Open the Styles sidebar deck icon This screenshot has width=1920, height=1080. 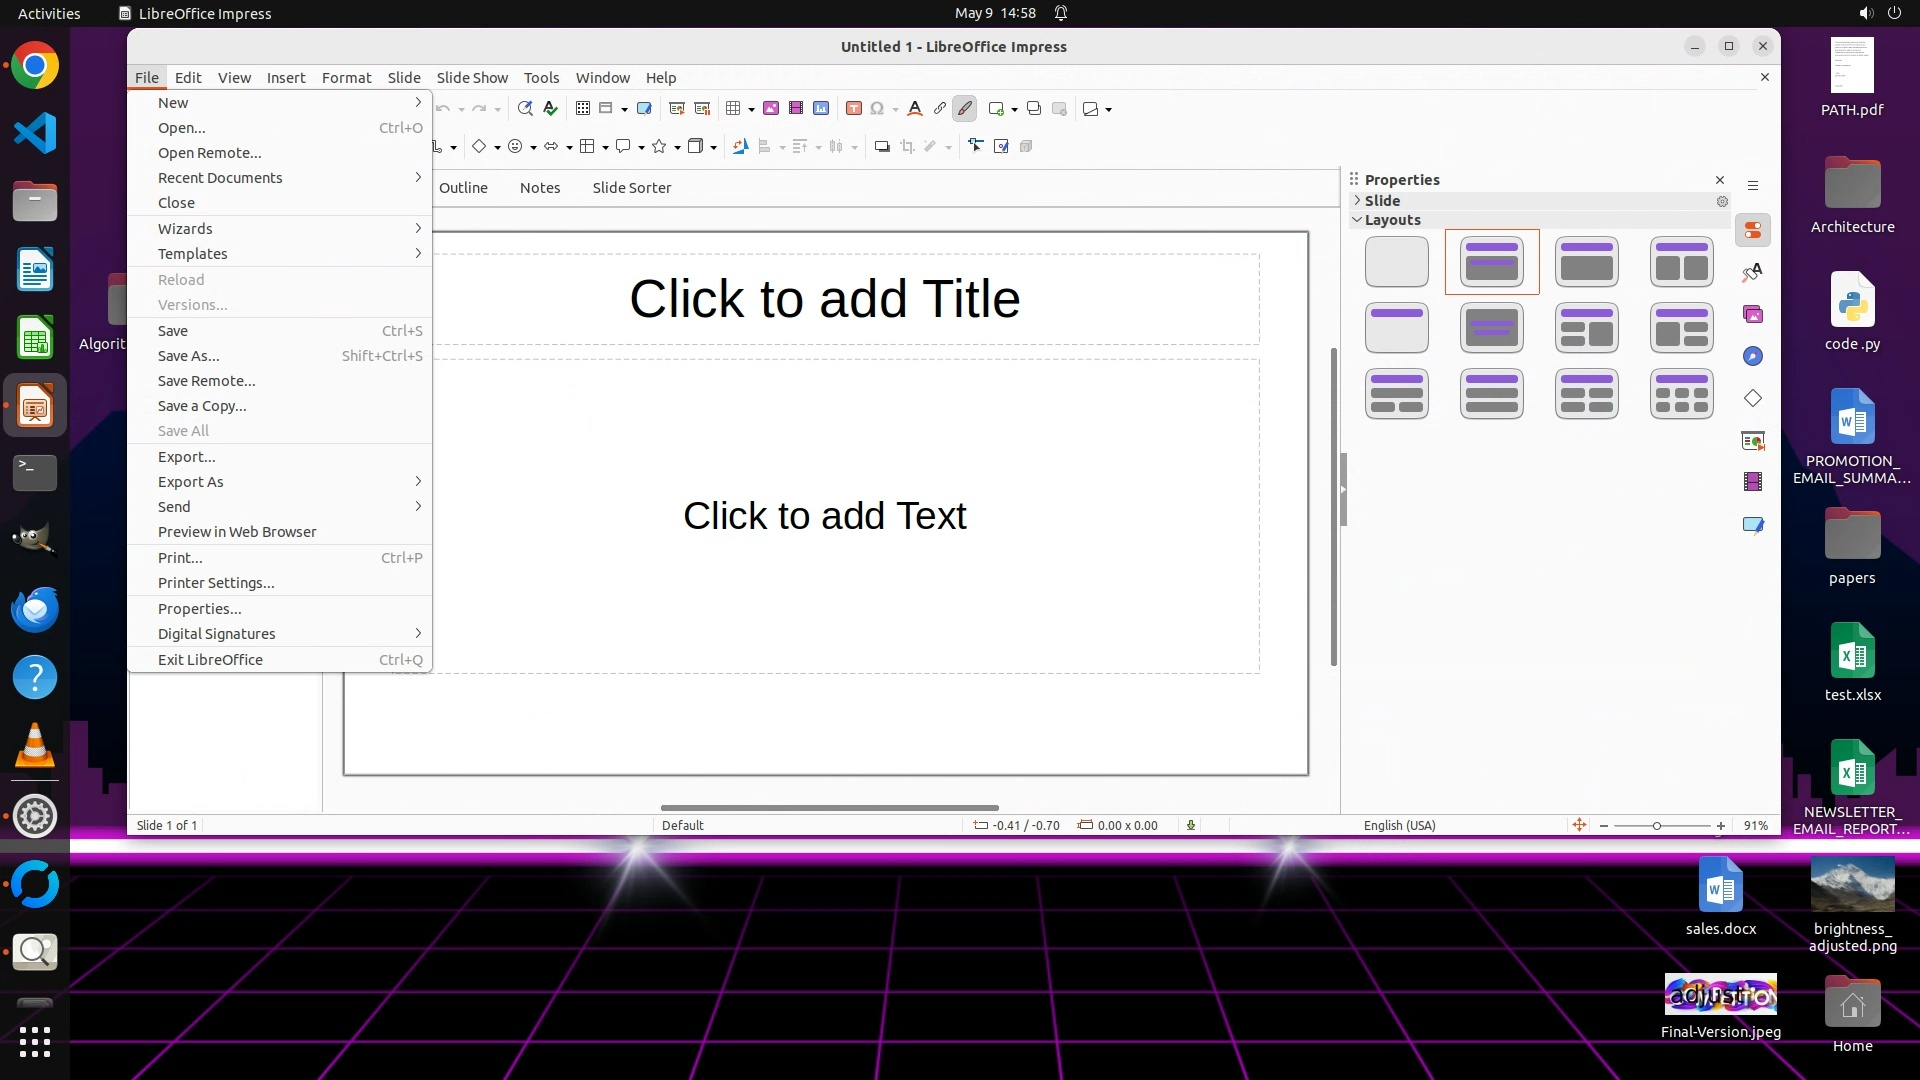coord(1753,273)
